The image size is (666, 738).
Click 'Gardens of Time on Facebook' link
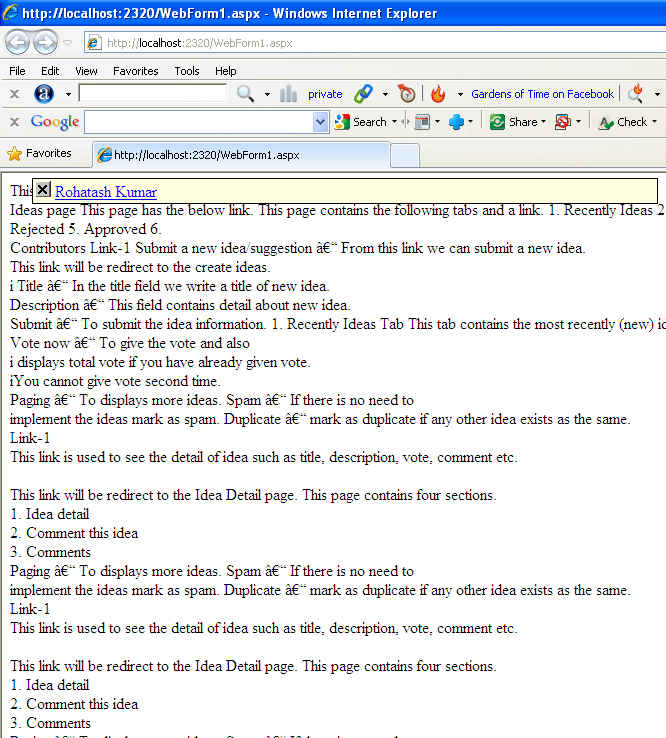point(542,94)
